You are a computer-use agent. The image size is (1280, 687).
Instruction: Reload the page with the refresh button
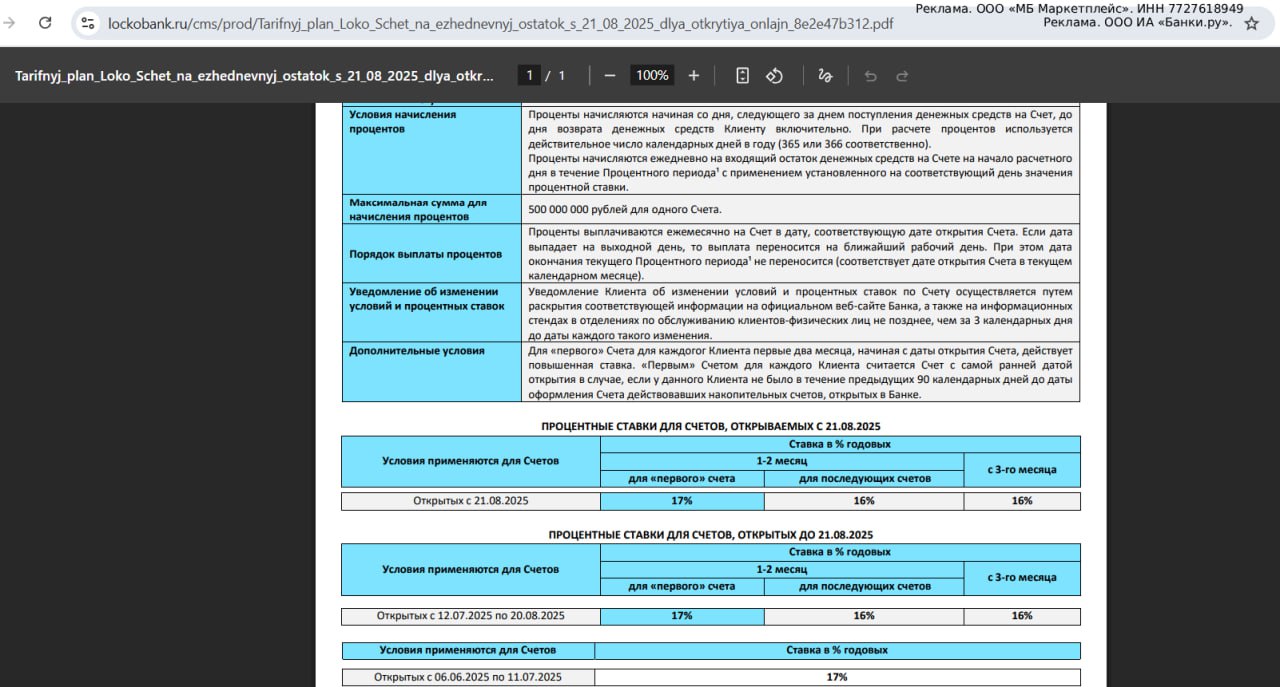coord(45,23)
